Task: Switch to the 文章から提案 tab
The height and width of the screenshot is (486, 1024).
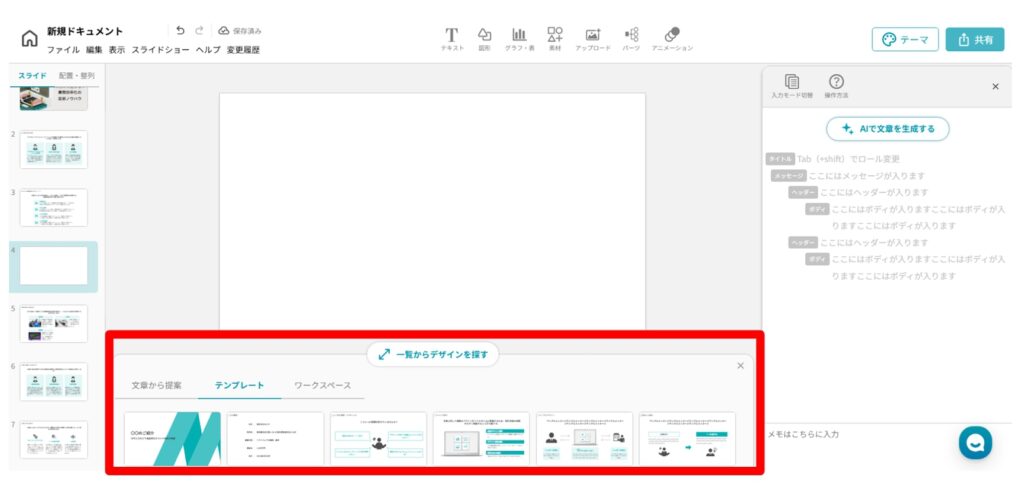Action: tap(157, 385)
